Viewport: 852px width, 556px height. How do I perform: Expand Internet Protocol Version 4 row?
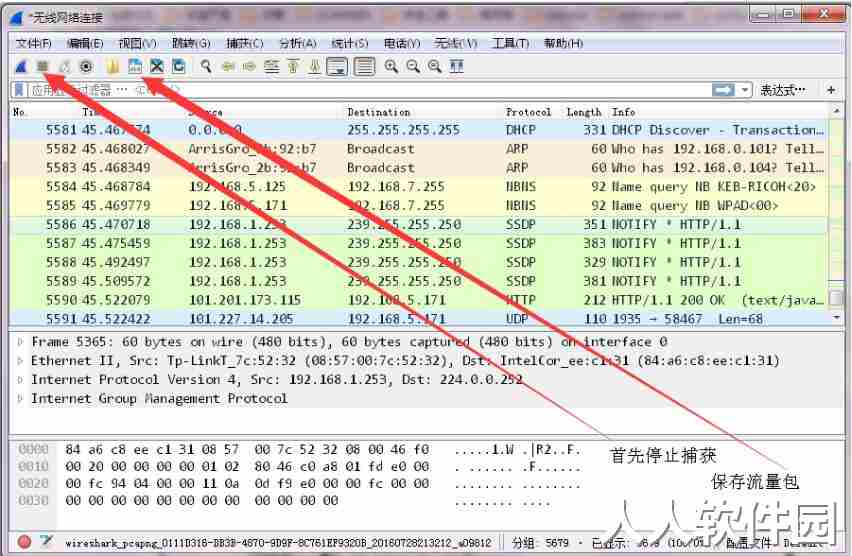coord(20,380)
